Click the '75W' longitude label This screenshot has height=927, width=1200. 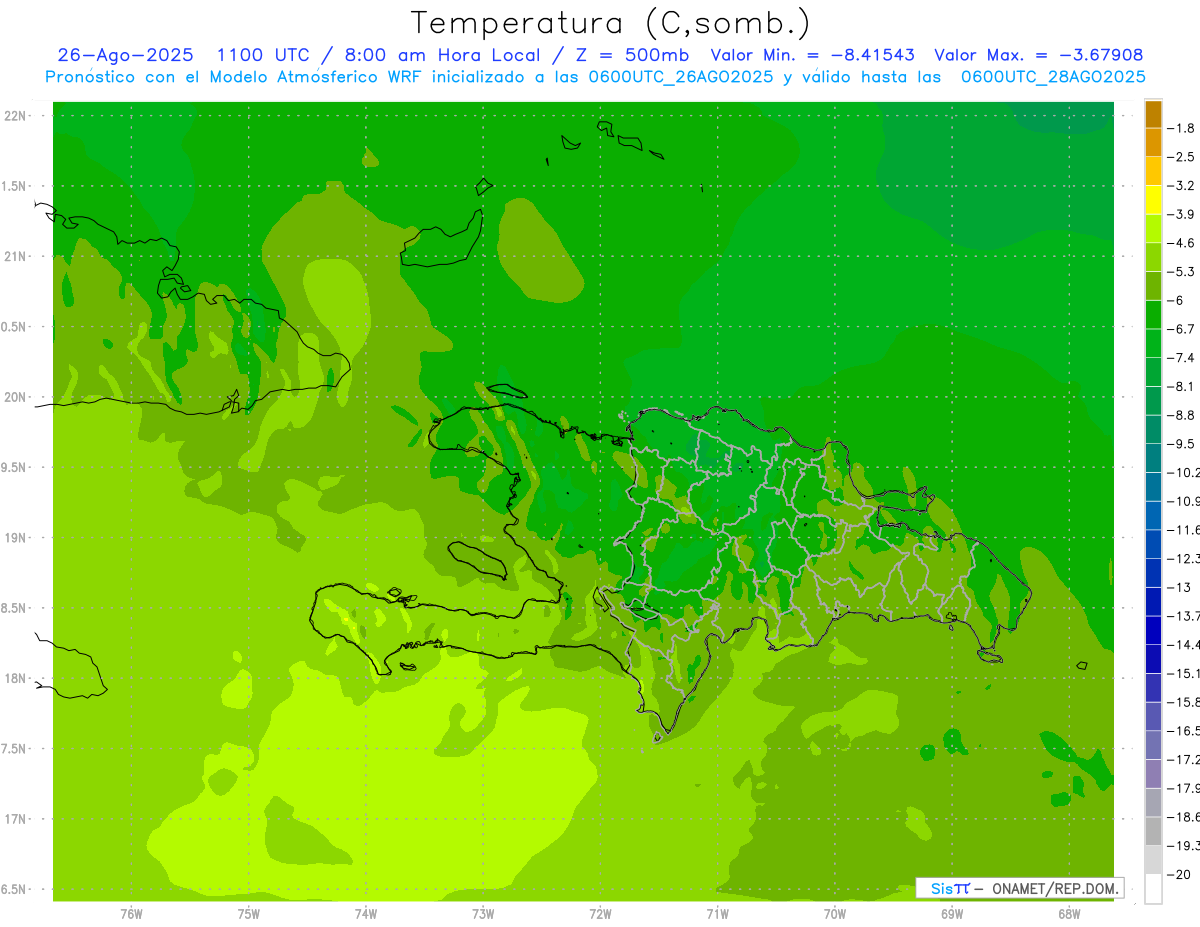click(249, 913)
